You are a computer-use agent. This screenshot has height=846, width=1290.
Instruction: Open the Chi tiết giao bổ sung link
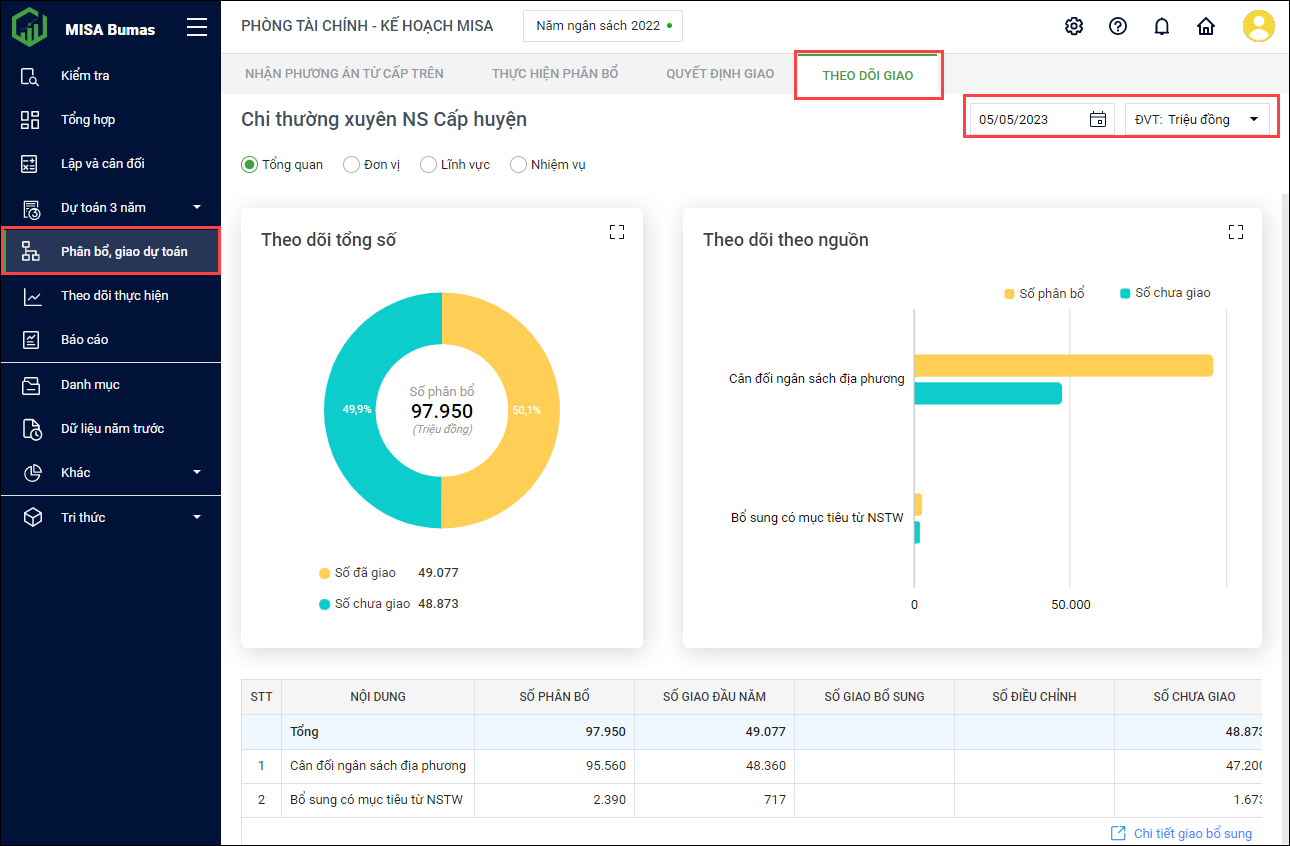tap(1191, 833)
